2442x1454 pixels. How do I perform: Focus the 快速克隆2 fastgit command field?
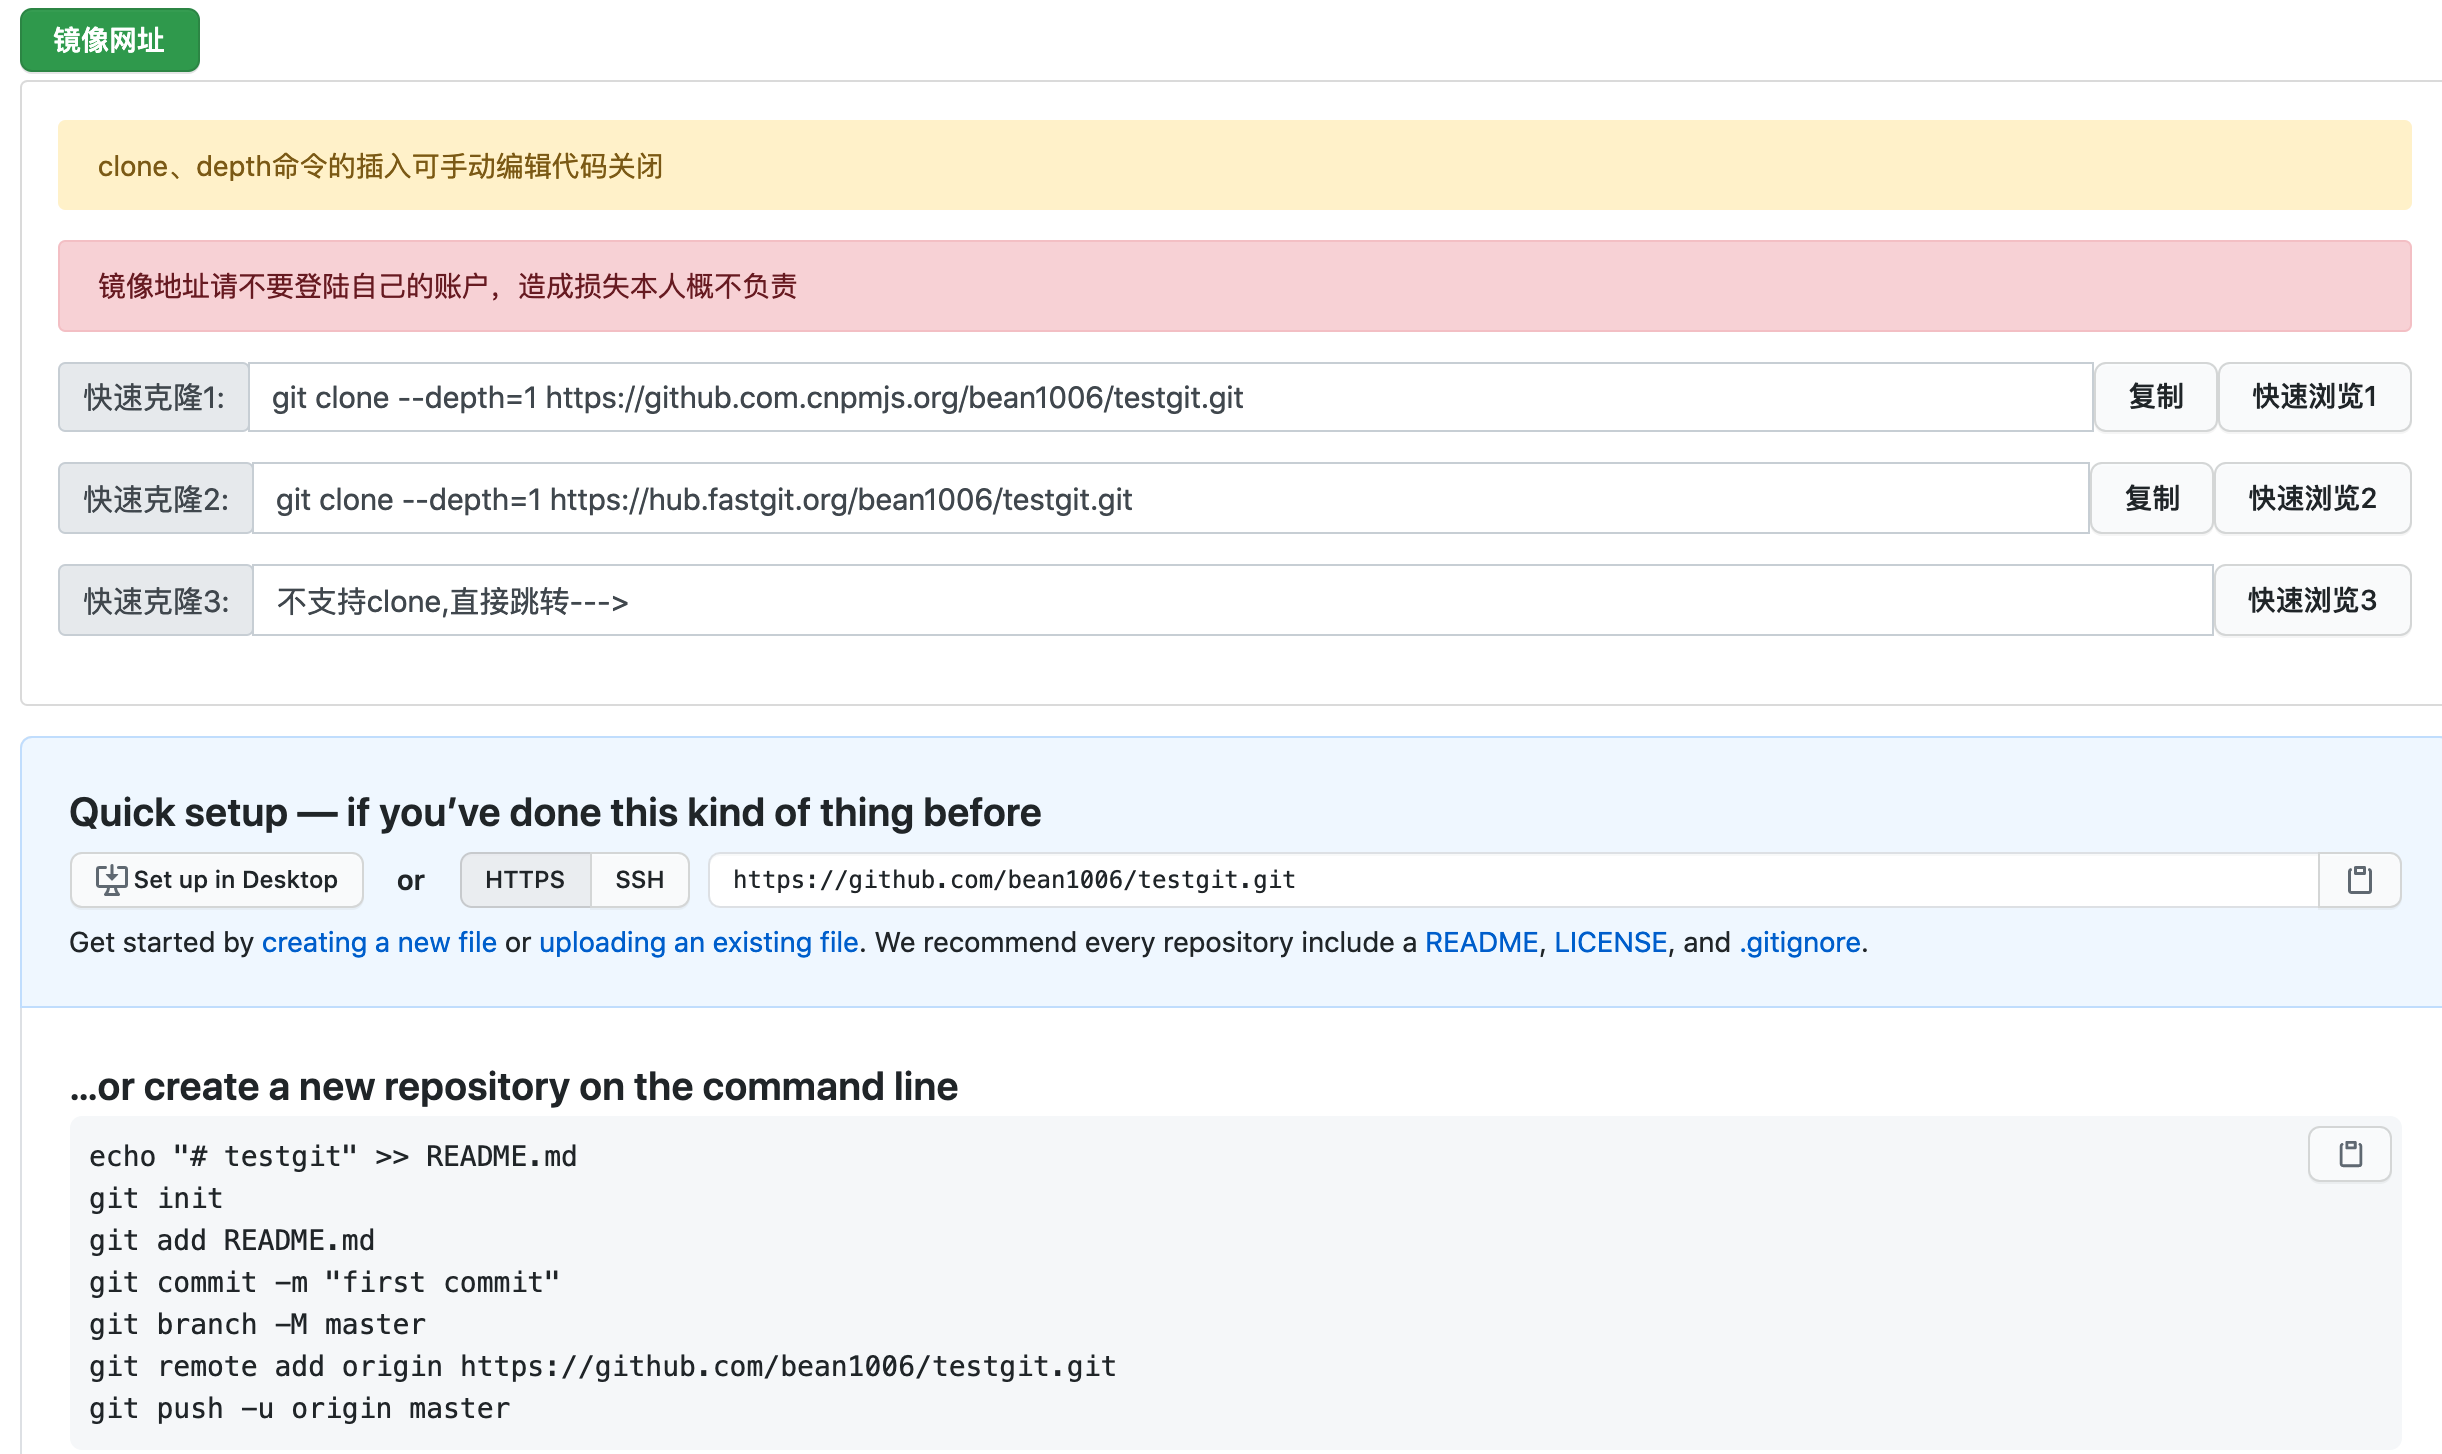(1170, 498)
